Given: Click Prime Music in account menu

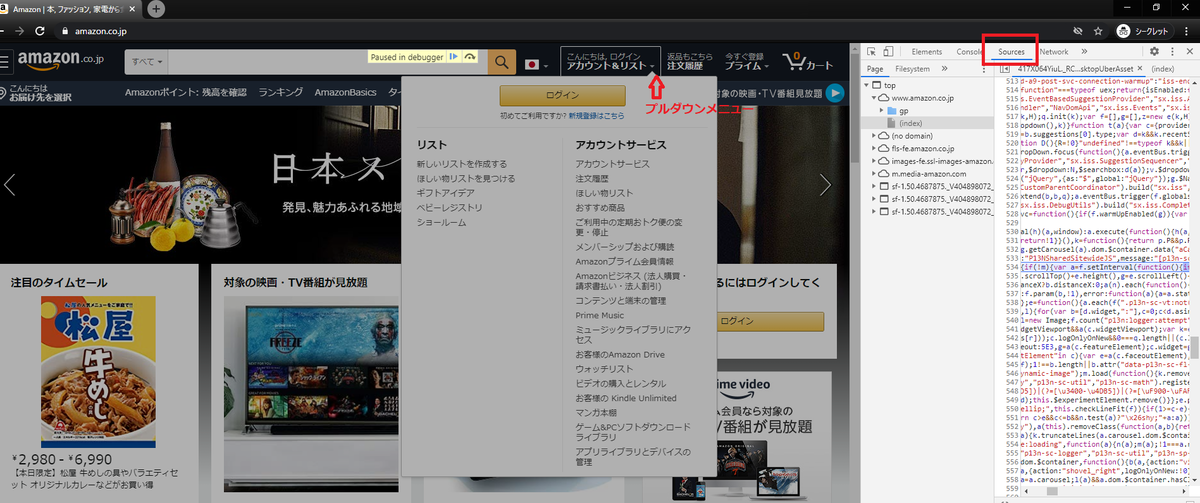Looking at the screenshot, I should tap(600, 315).
